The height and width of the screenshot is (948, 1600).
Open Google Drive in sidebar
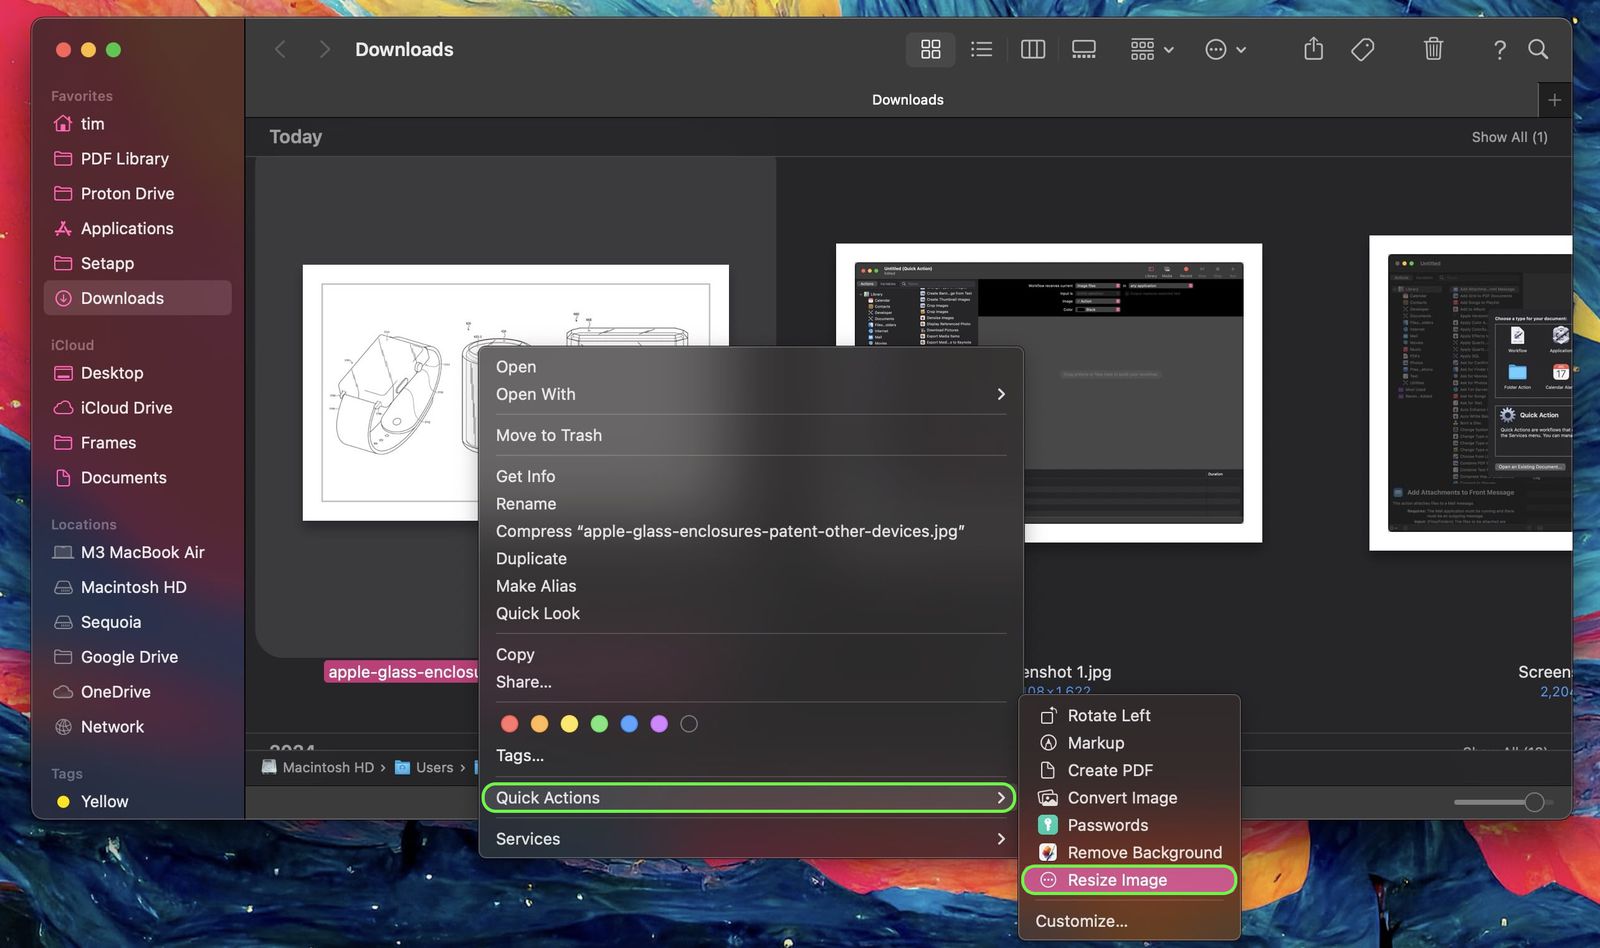[129, 657]
